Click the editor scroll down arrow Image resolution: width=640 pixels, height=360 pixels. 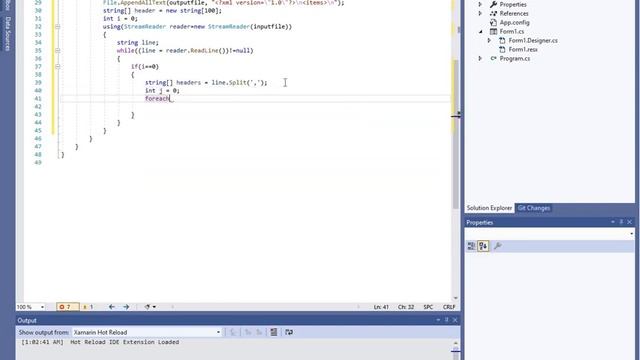(456, 298)
